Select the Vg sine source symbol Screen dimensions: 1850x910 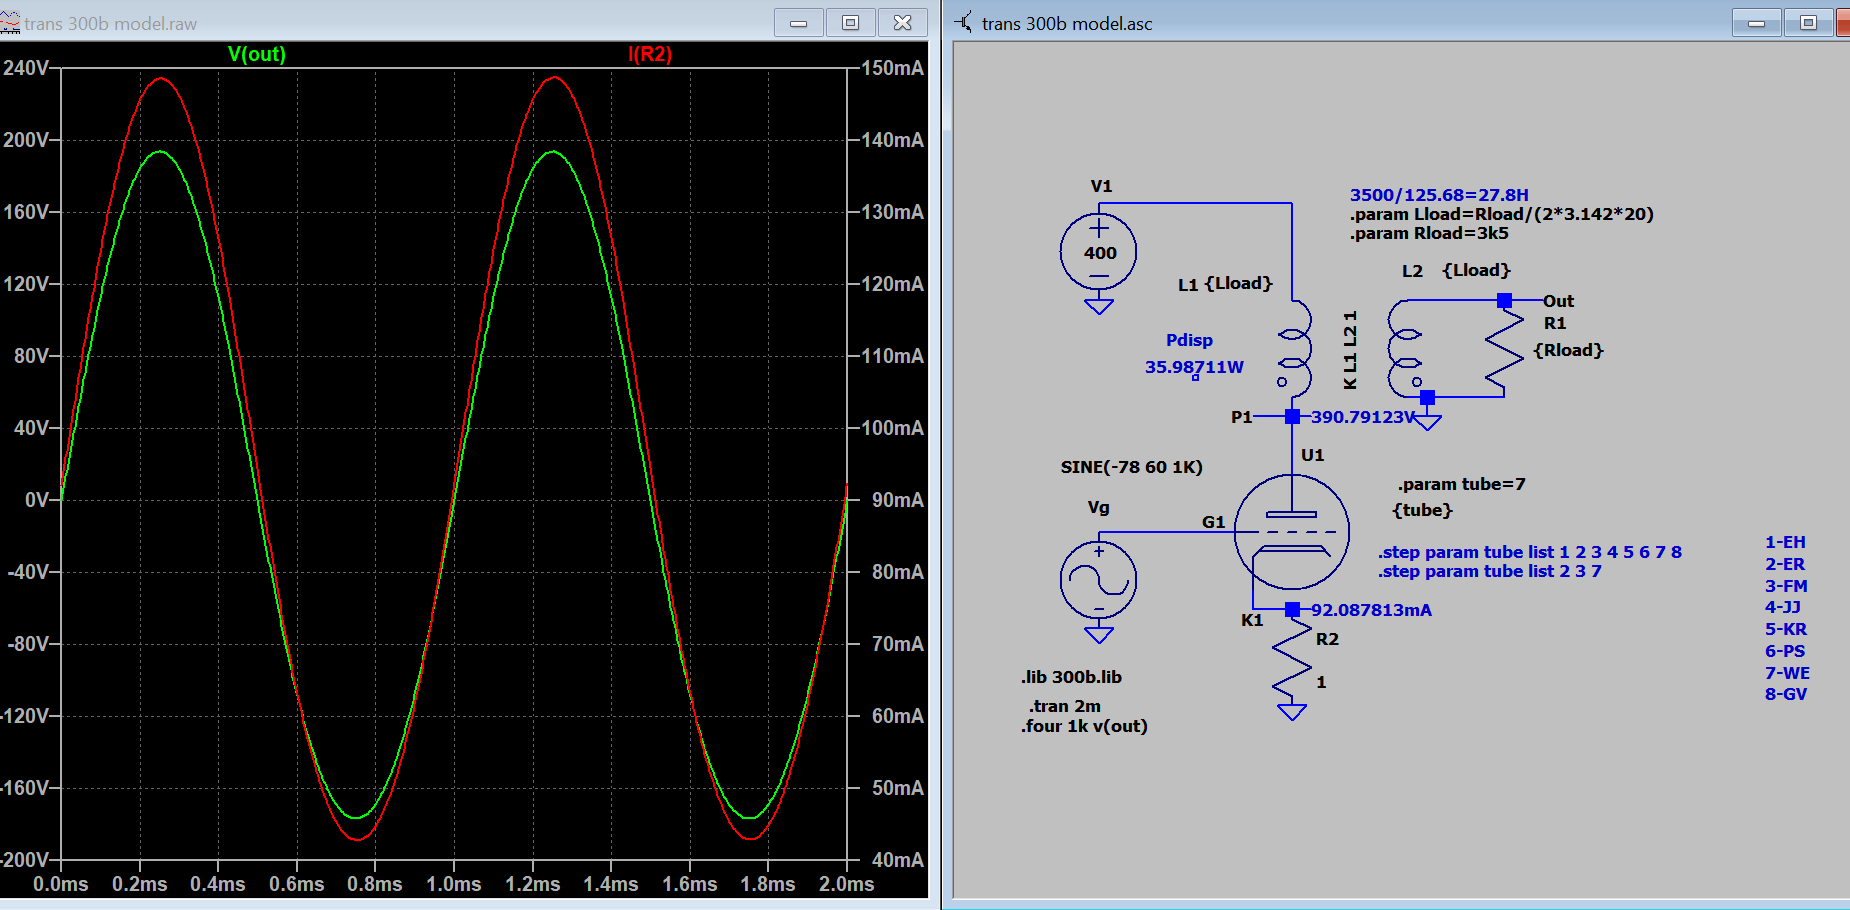[x=1099, y=580]
